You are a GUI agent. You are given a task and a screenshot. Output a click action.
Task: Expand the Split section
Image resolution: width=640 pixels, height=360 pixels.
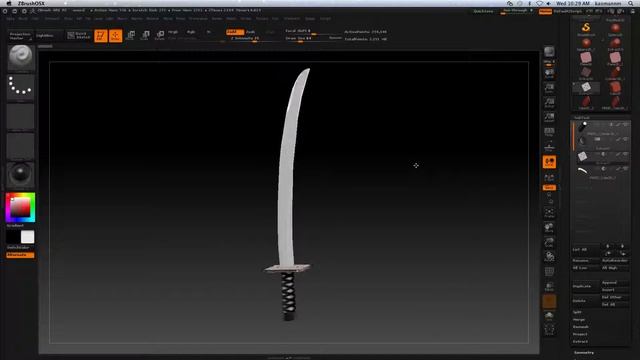(577, 312)
